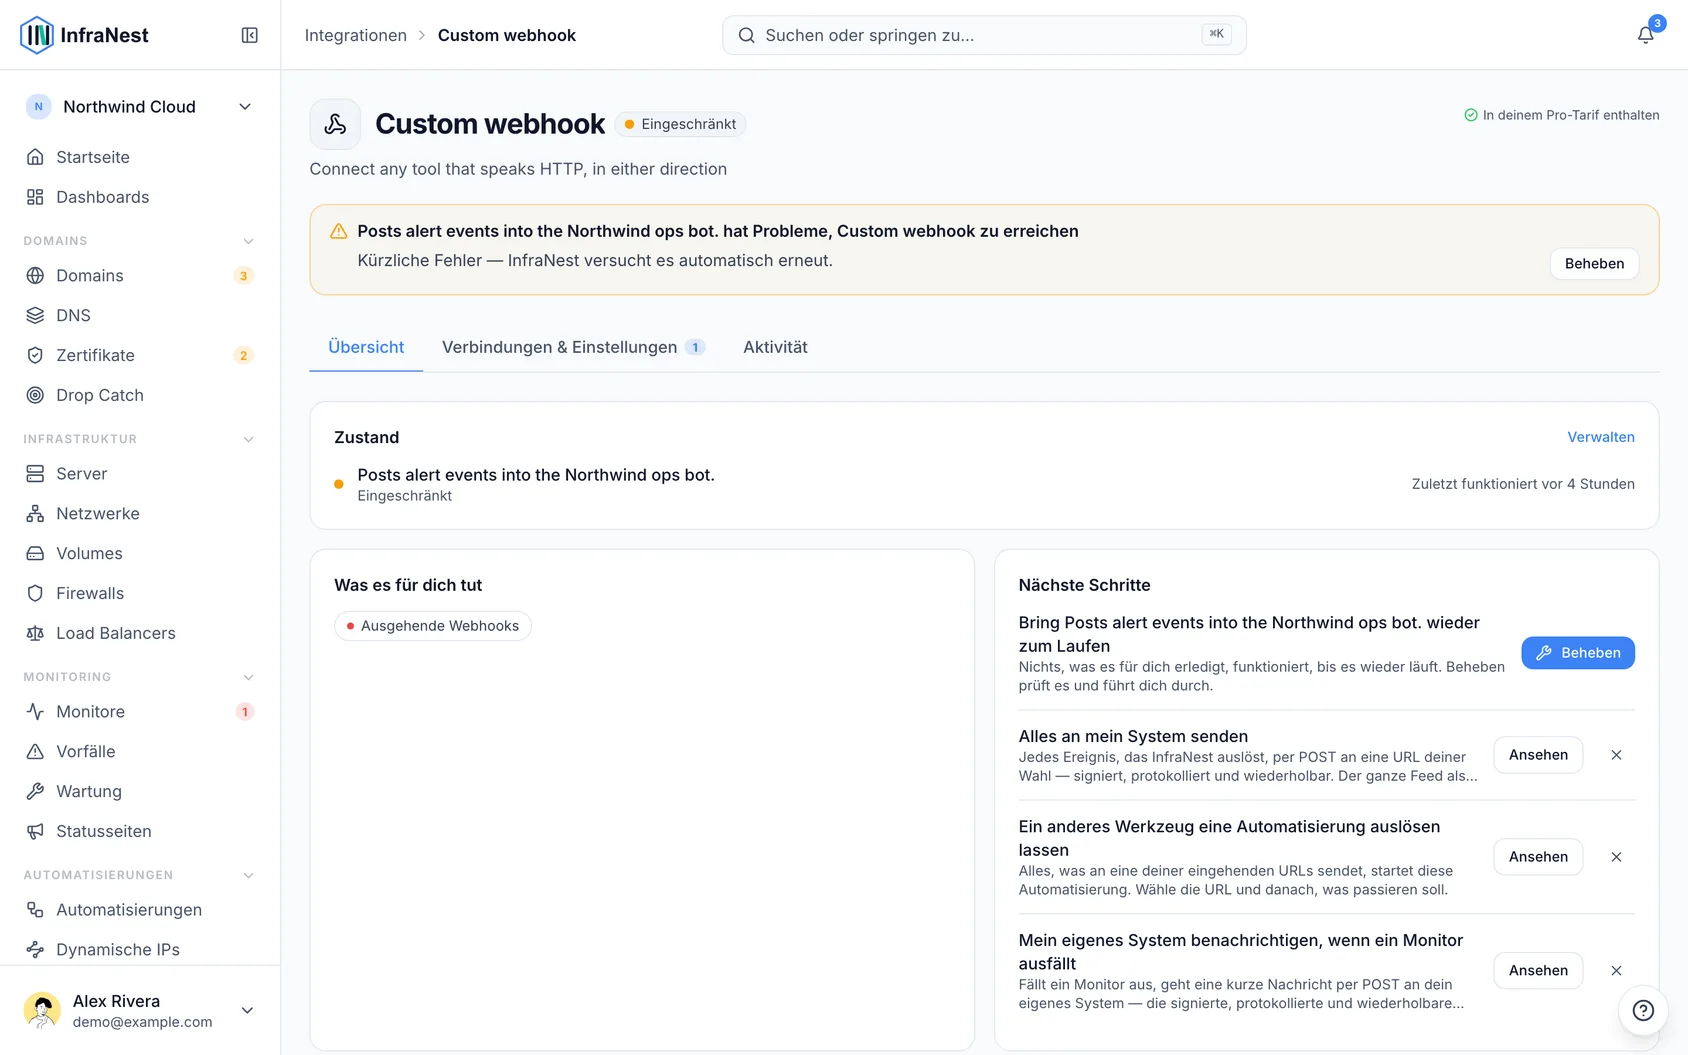The height and width of the screenshot is (1055, 1688).
Task: Switch to Übersicht tab
Action: click(x=366, y=347)
